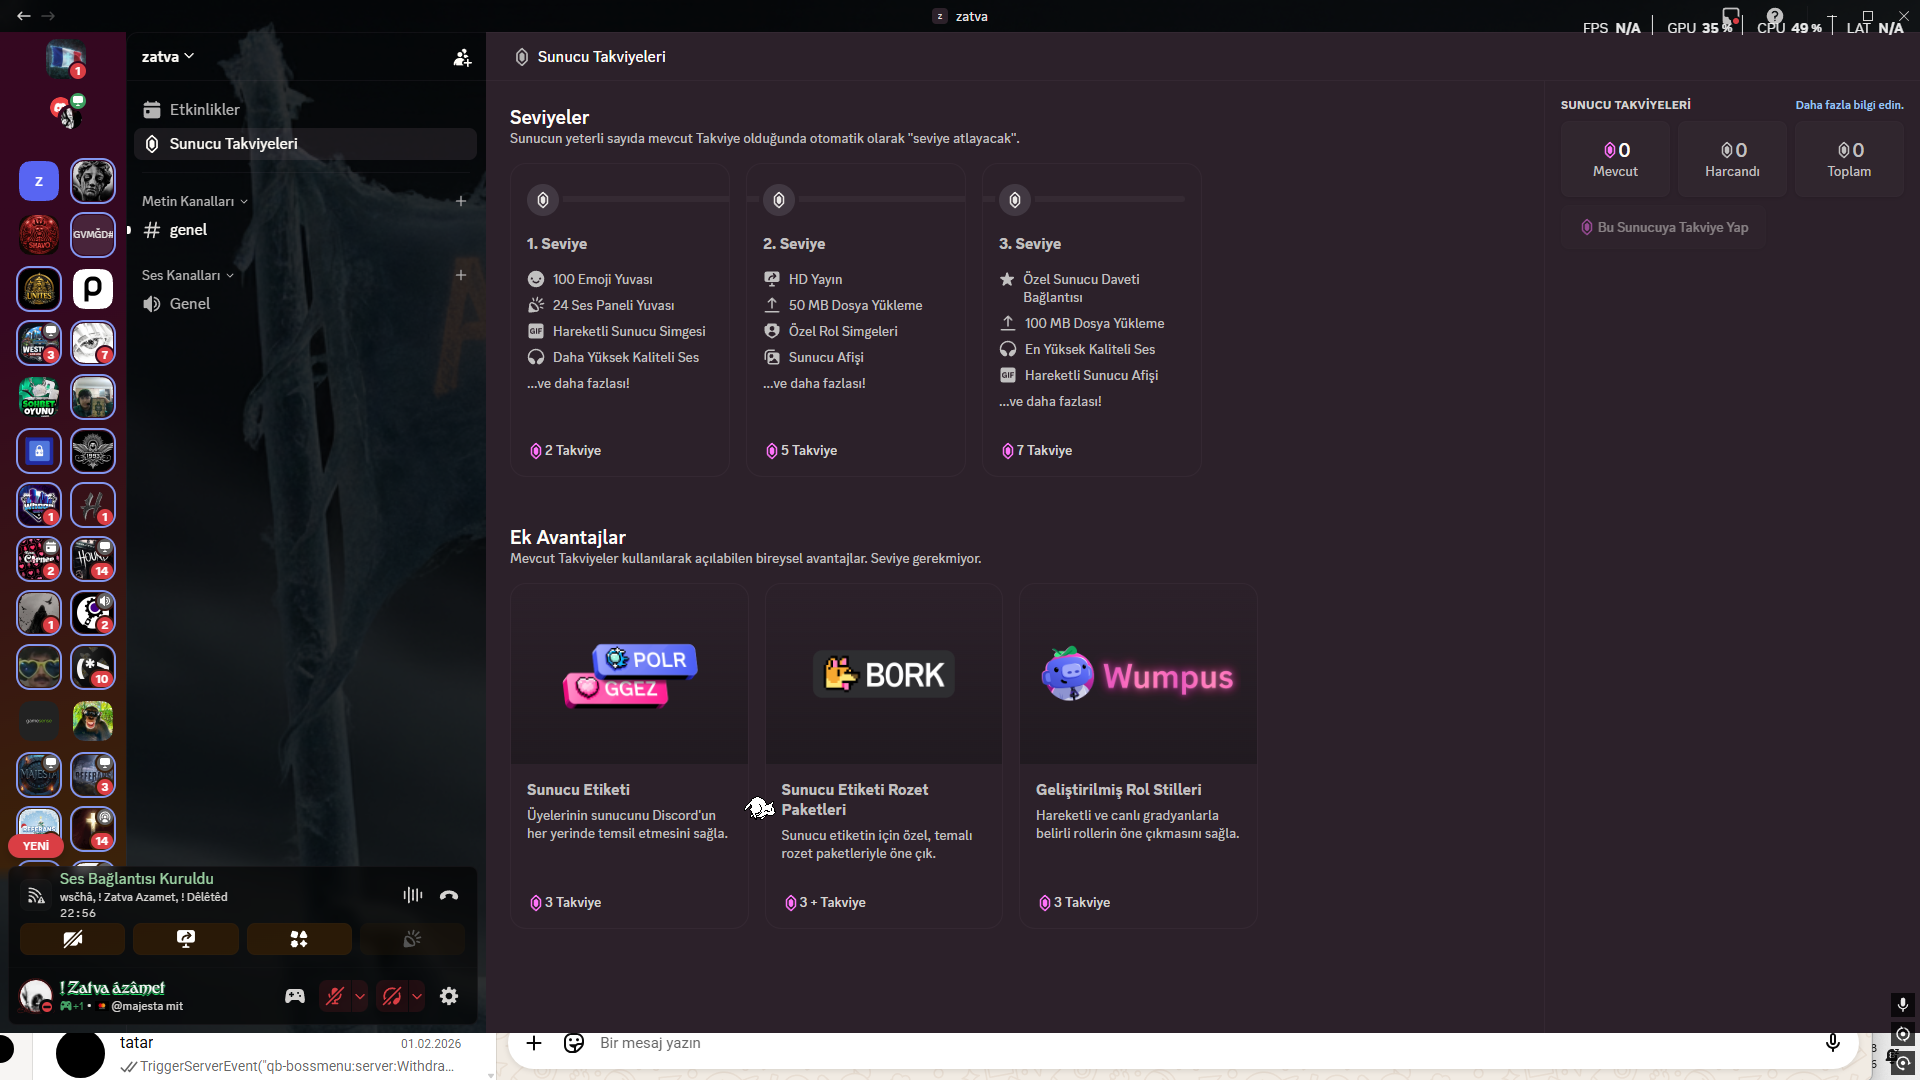1920x1080 pixels.
Task: Click the 'Ses Bağlantısı Kuruldu' status text
Action: pos(136,879)
